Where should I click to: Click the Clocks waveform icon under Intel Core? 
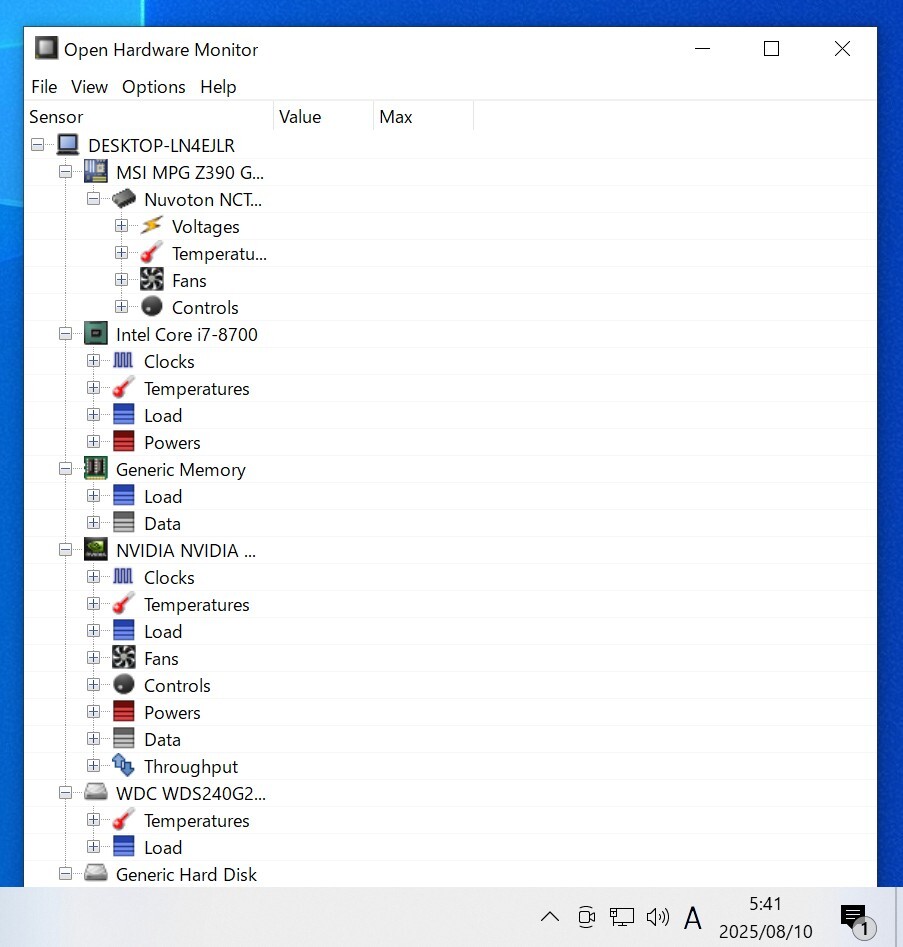point(123,361)
